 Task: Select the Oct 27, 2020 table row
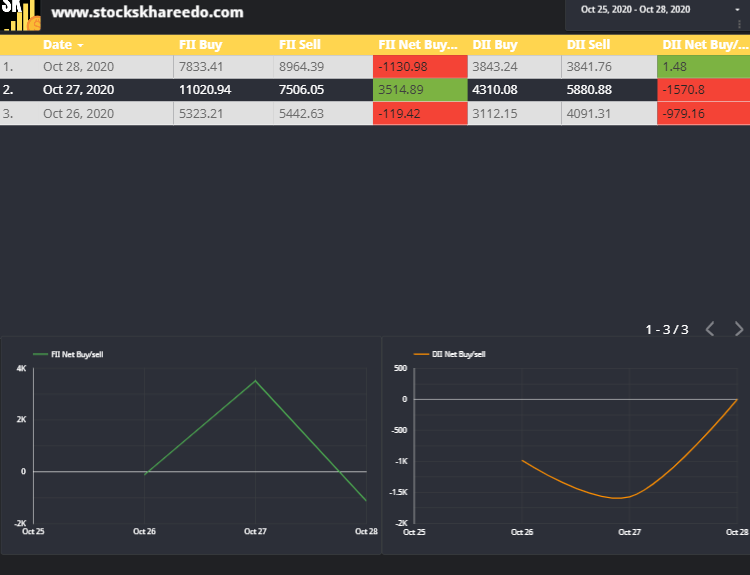click(375, 89)
